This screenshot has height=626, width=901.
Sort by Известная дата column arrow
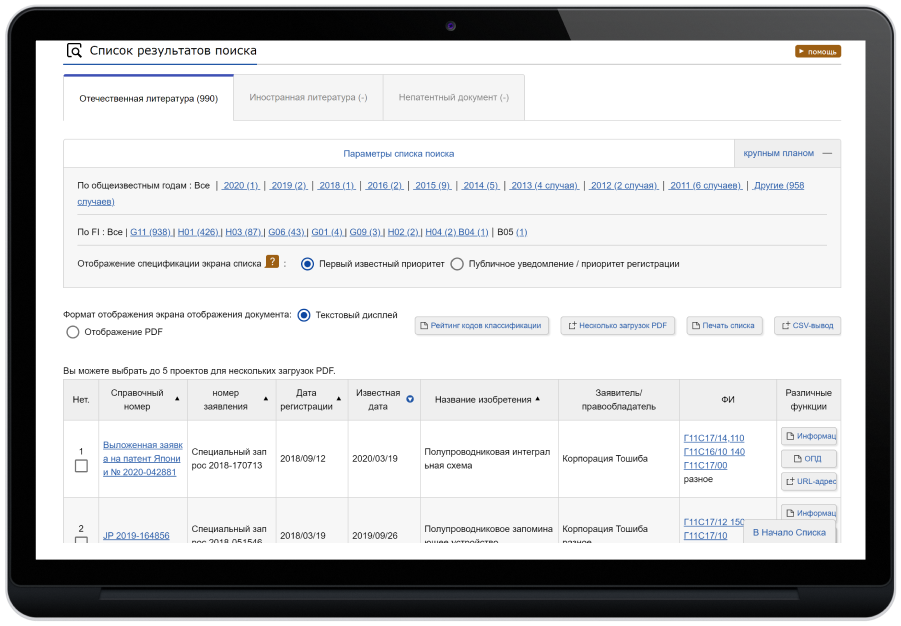point(410,400)
